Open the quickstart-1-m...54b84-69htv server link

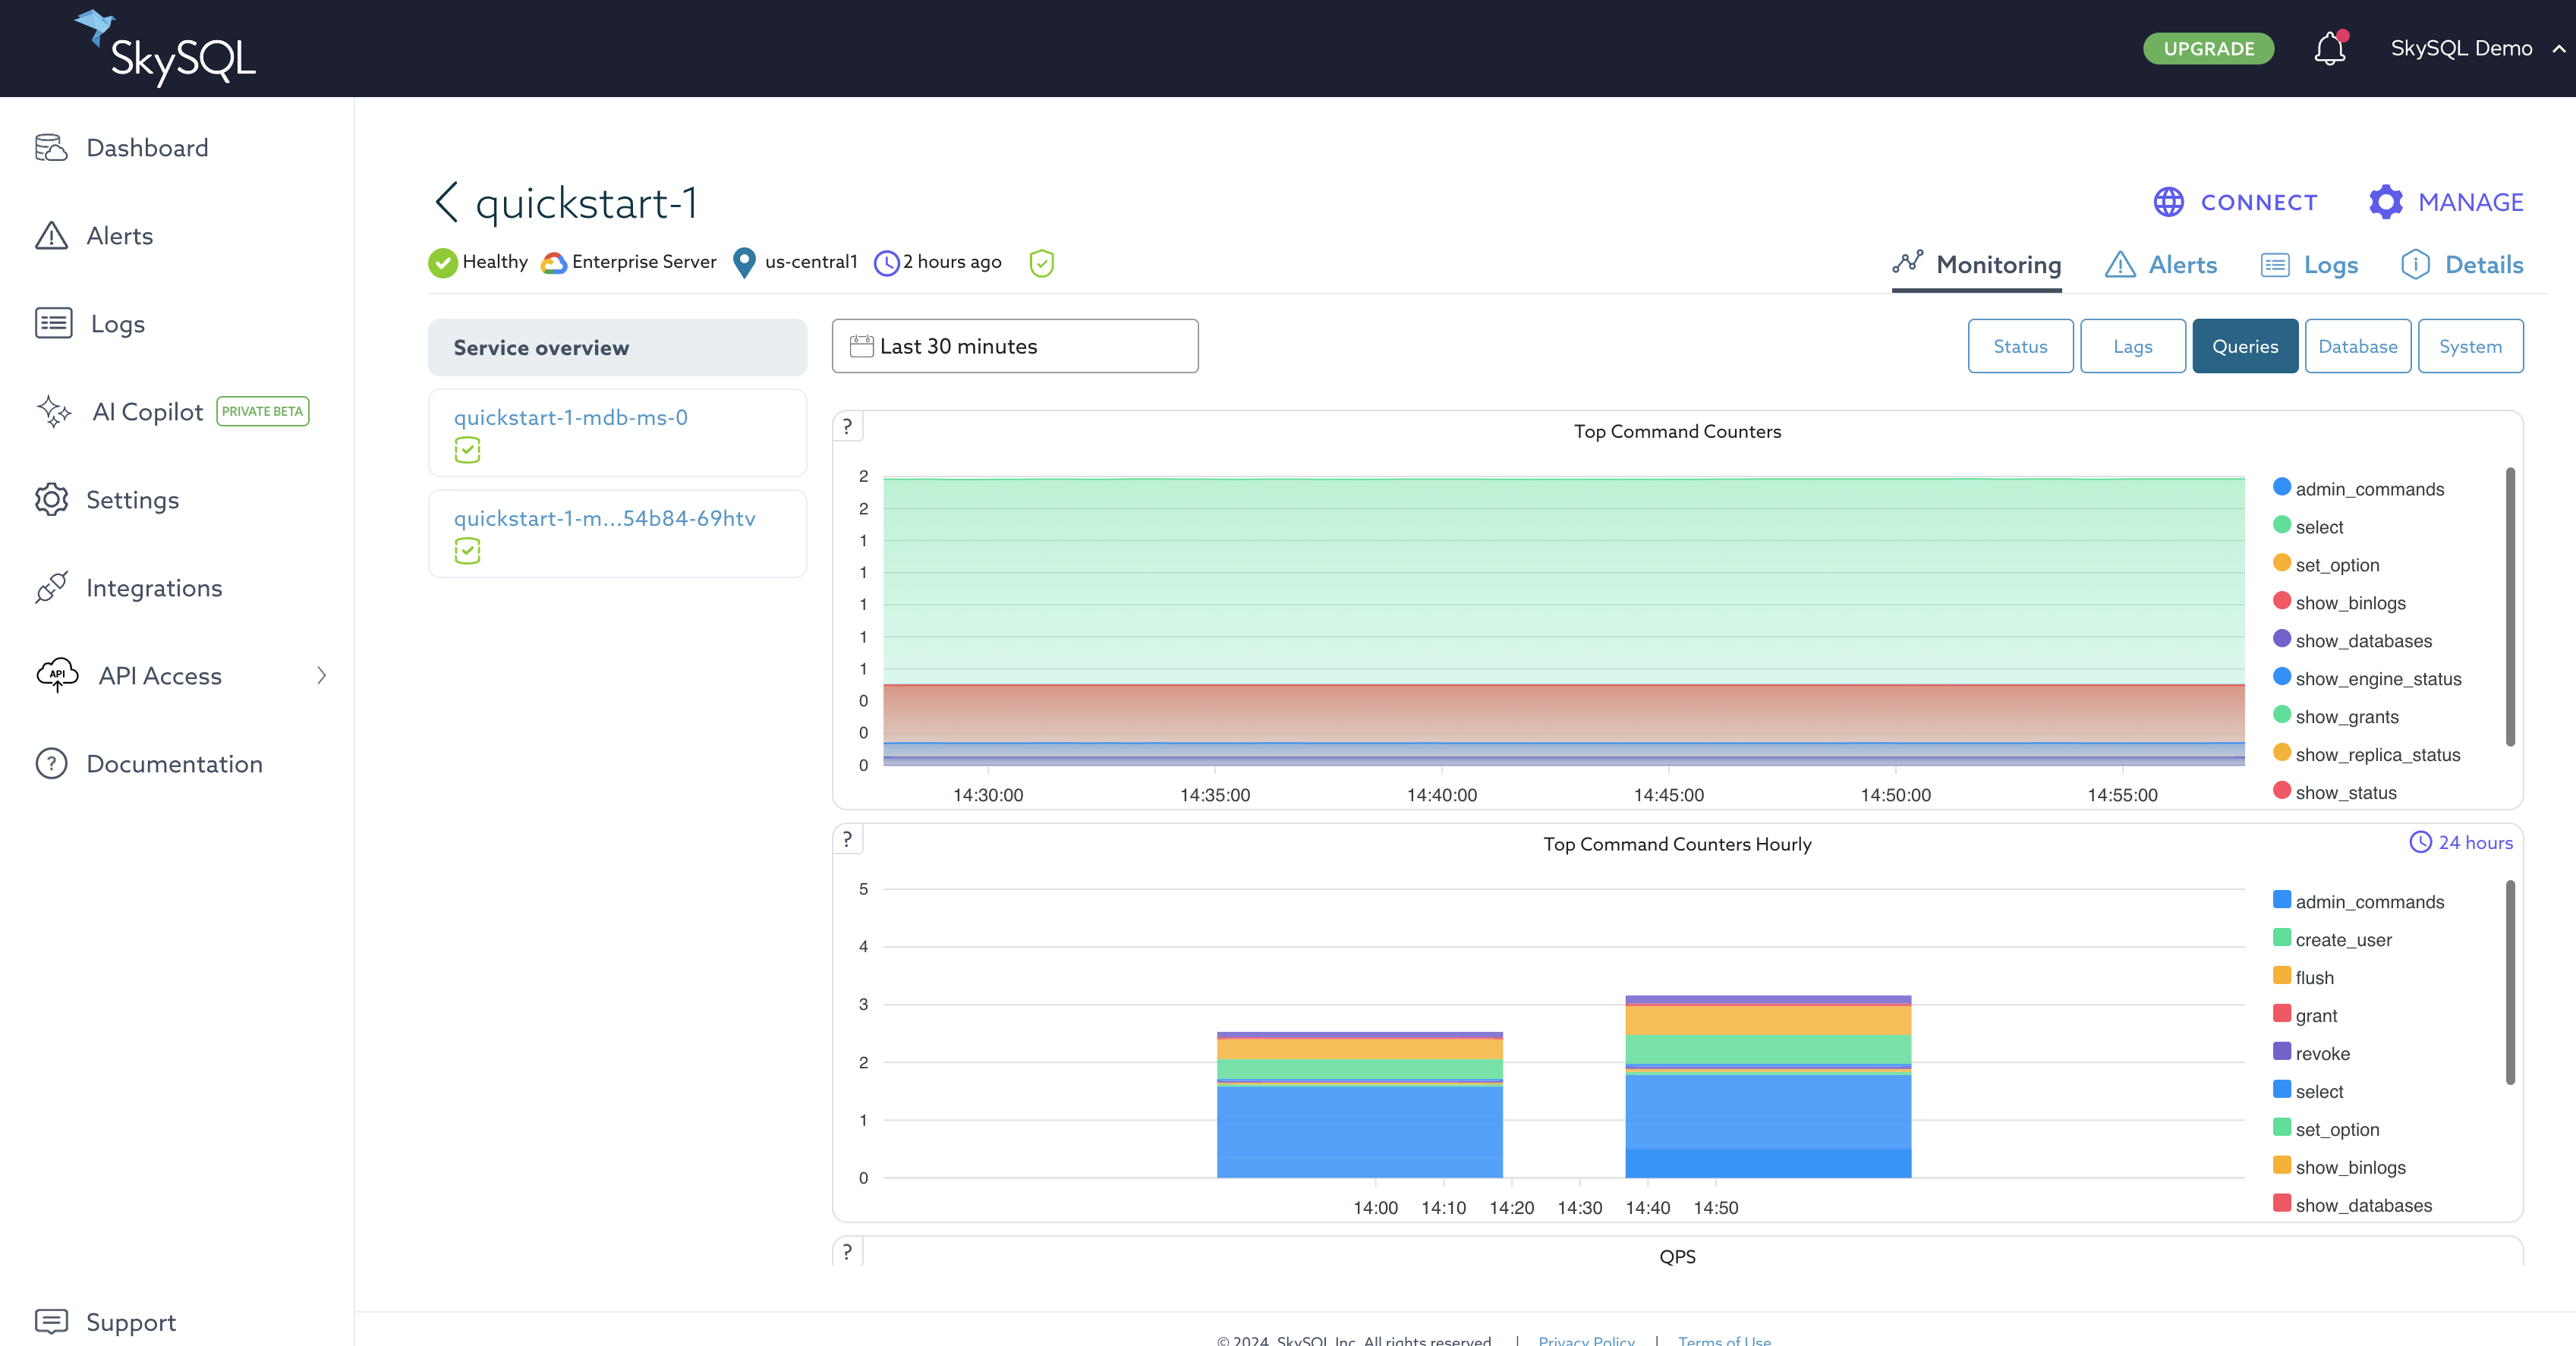(x=604, y=518)
